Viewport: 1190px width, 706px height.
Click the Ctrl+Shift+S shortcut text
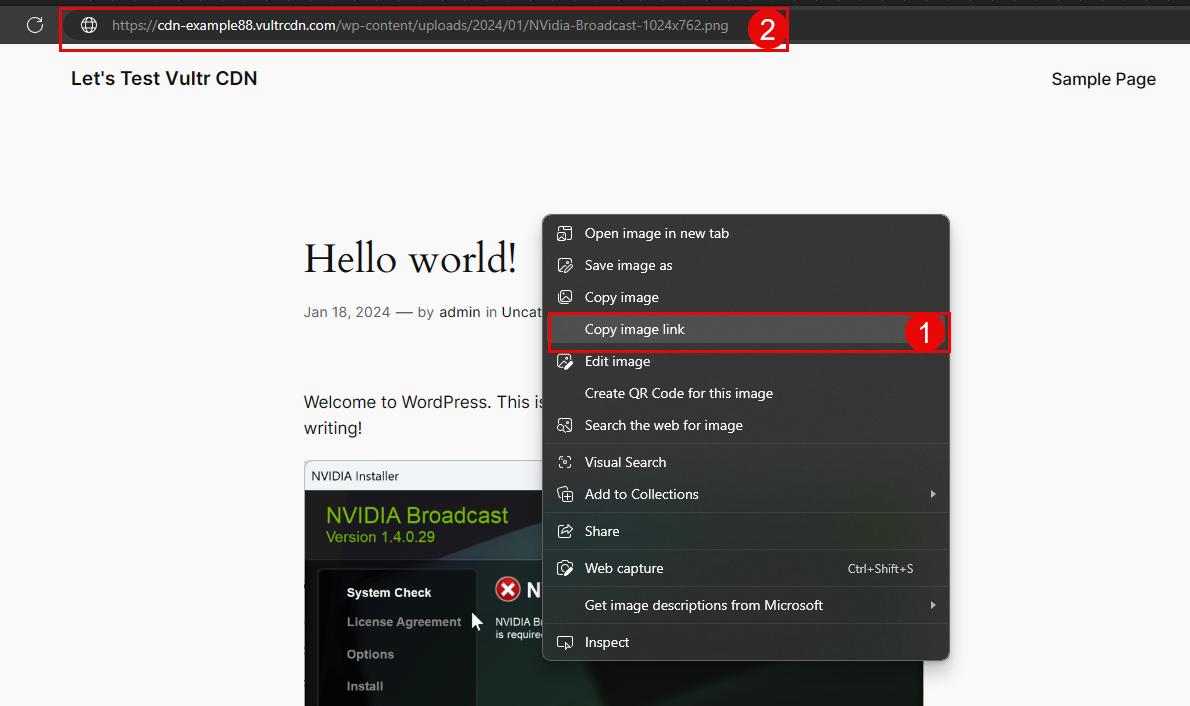point(880,569)
